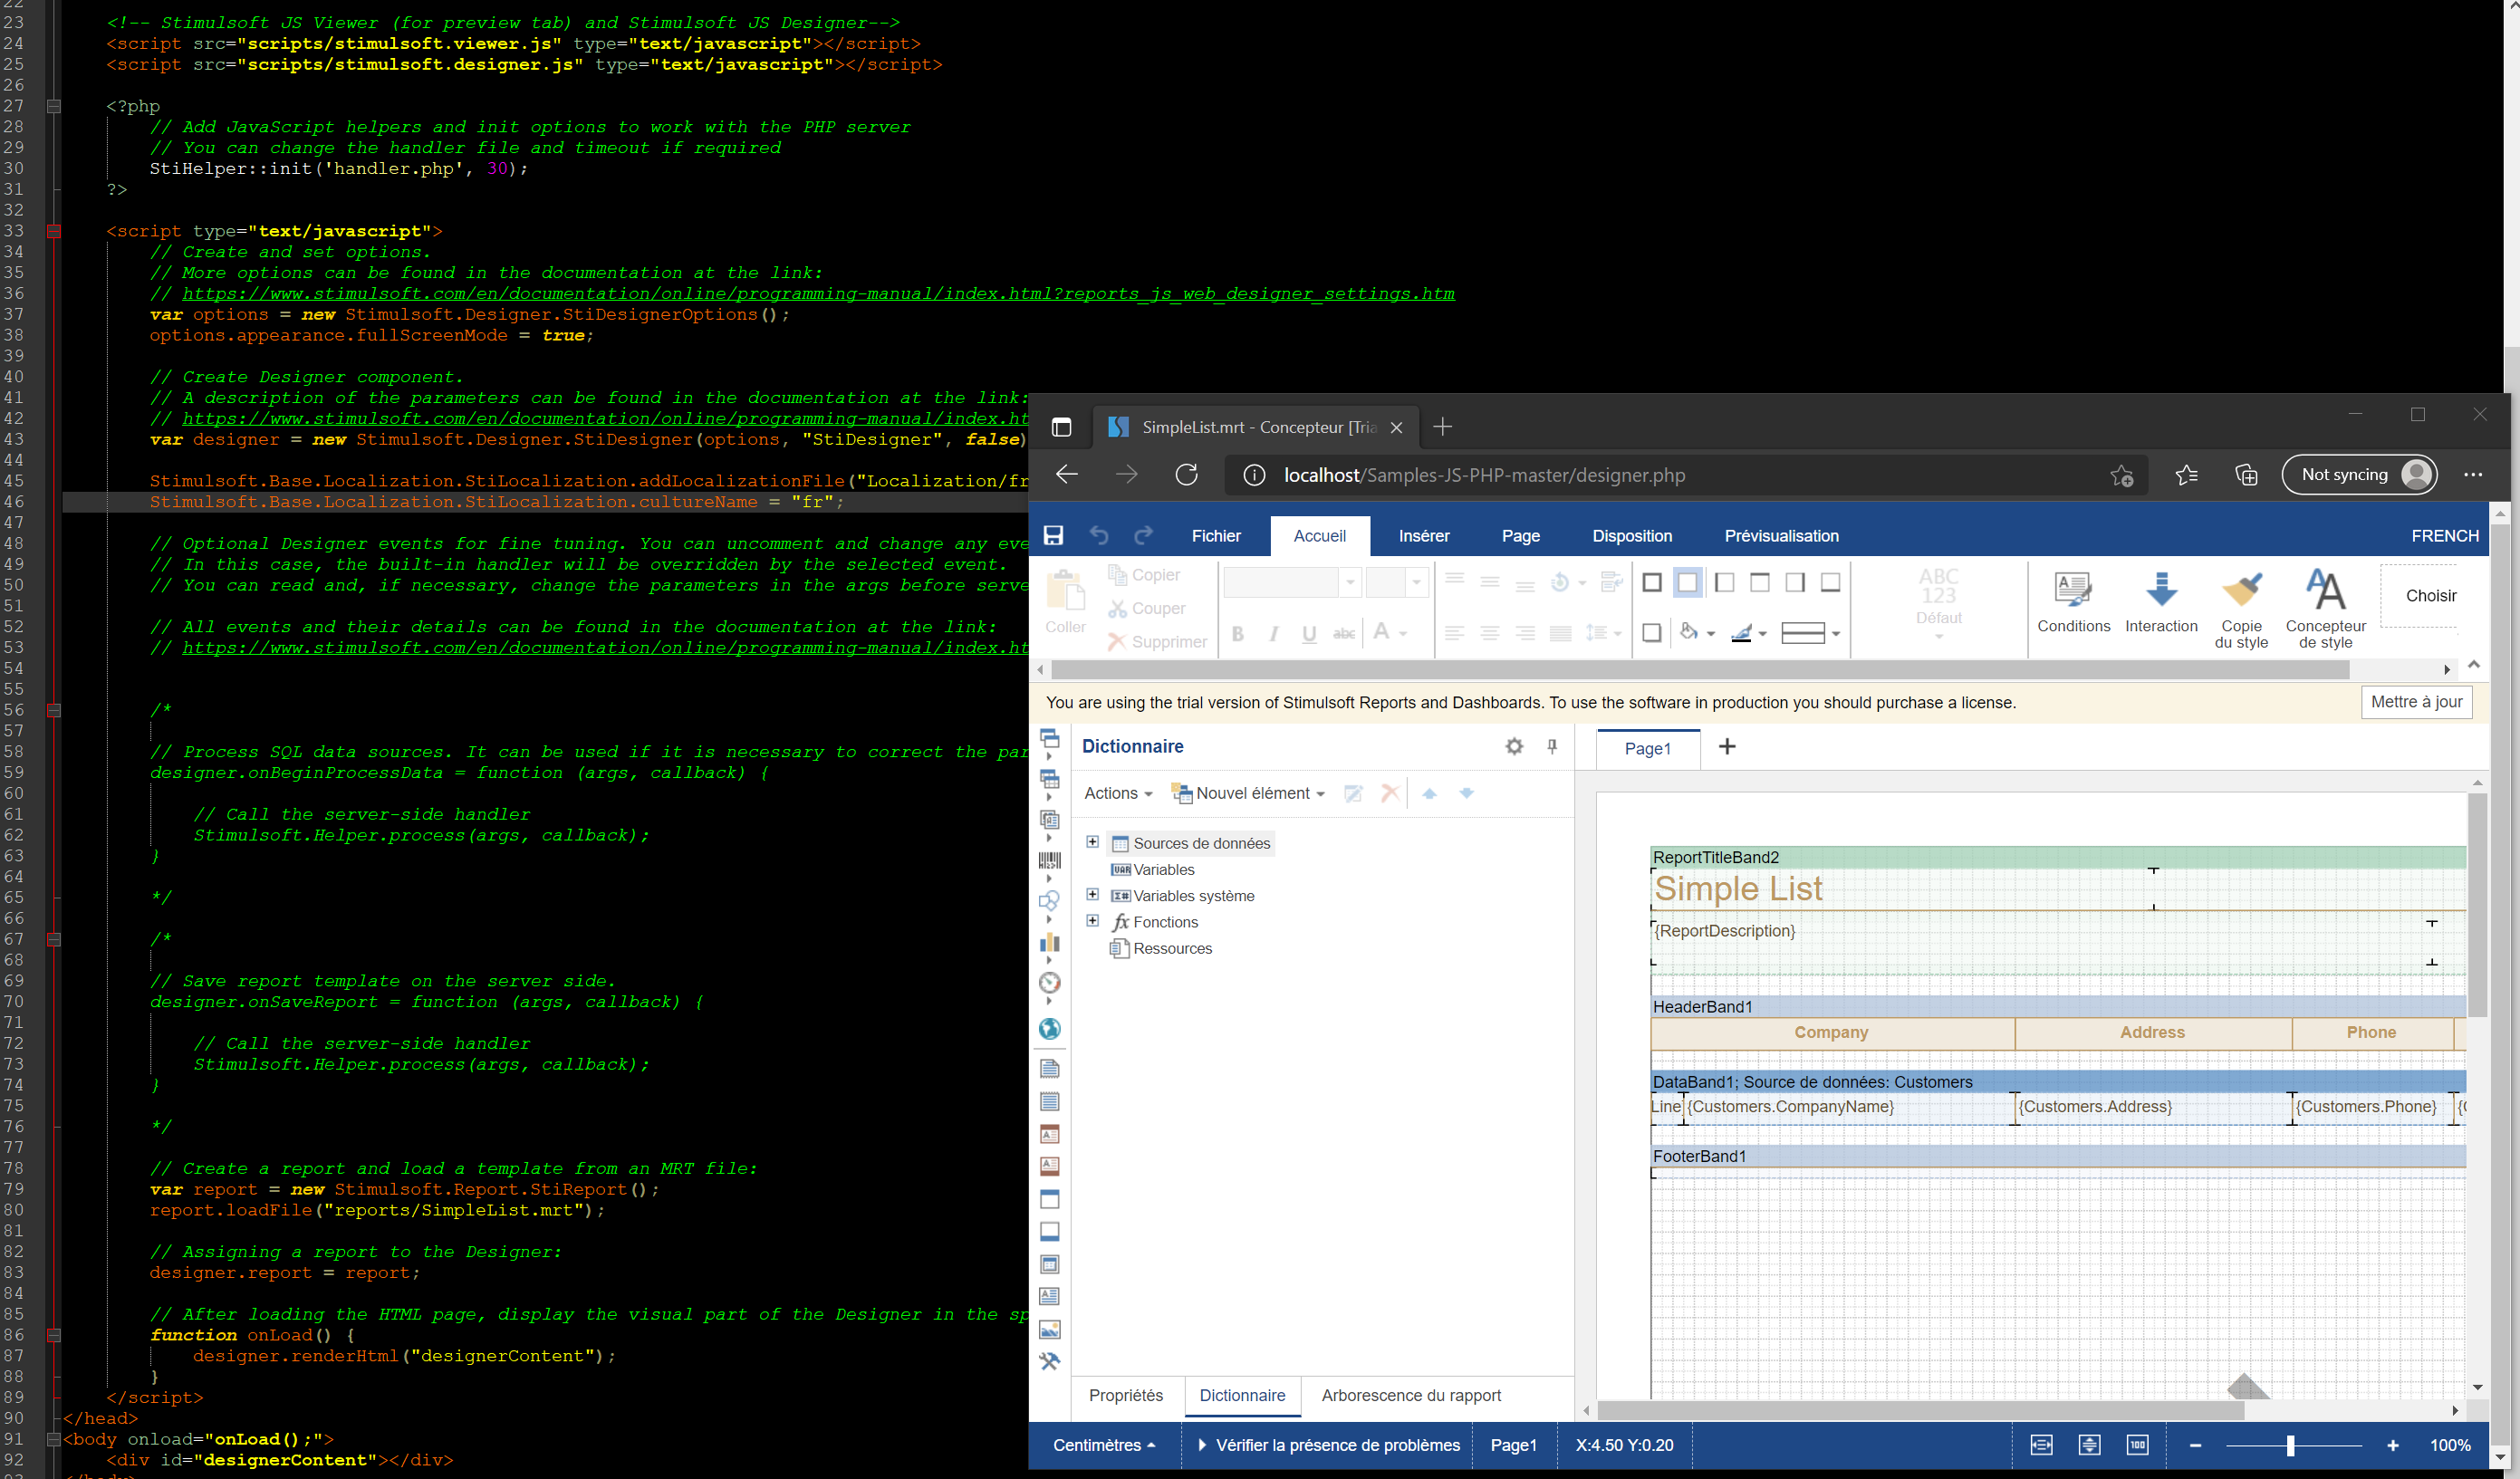This screenshot has width=2520, height=1479.
Task: Open the Fichier menu
Action: [1216, 536]
